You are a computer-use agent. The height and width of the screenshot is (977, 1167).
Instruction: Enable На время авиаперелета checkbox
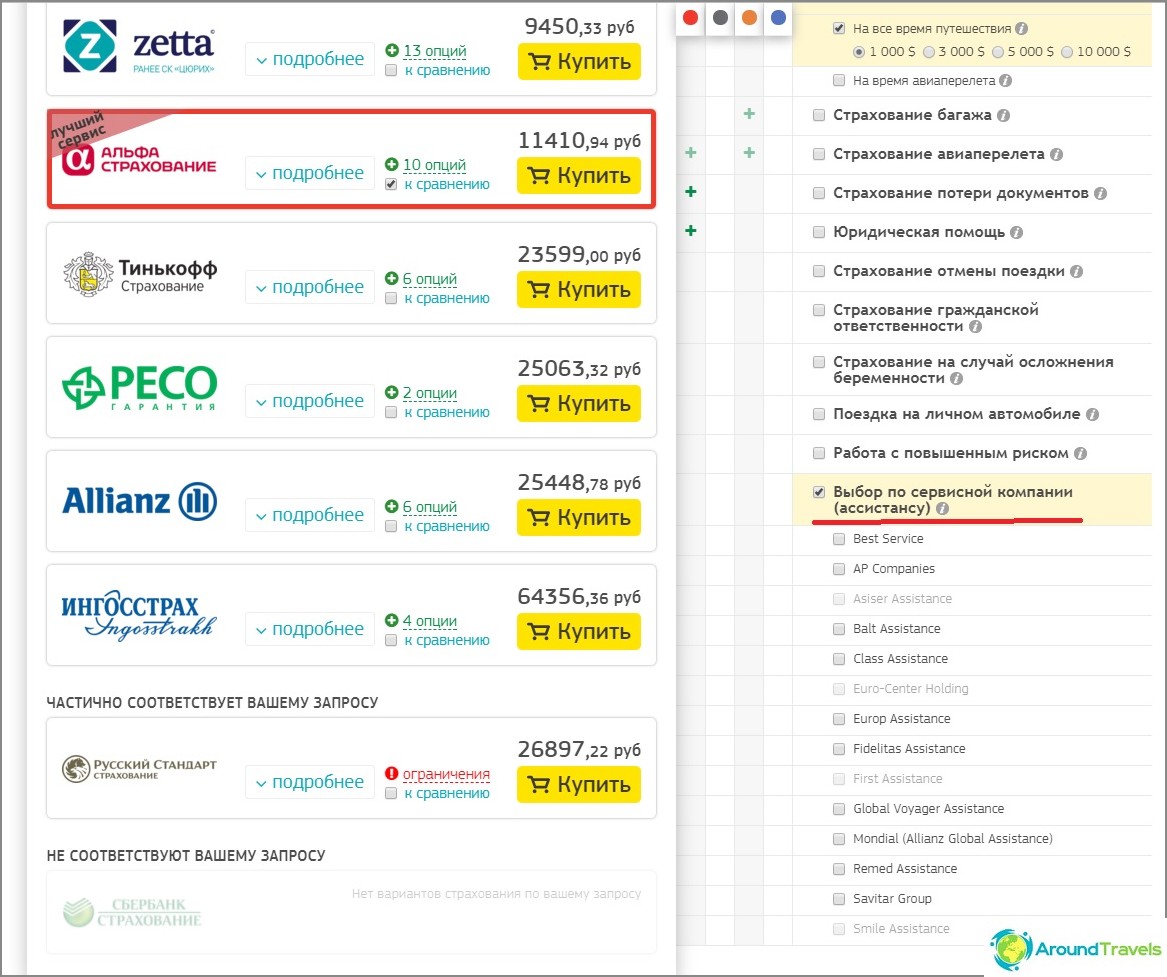839,80
